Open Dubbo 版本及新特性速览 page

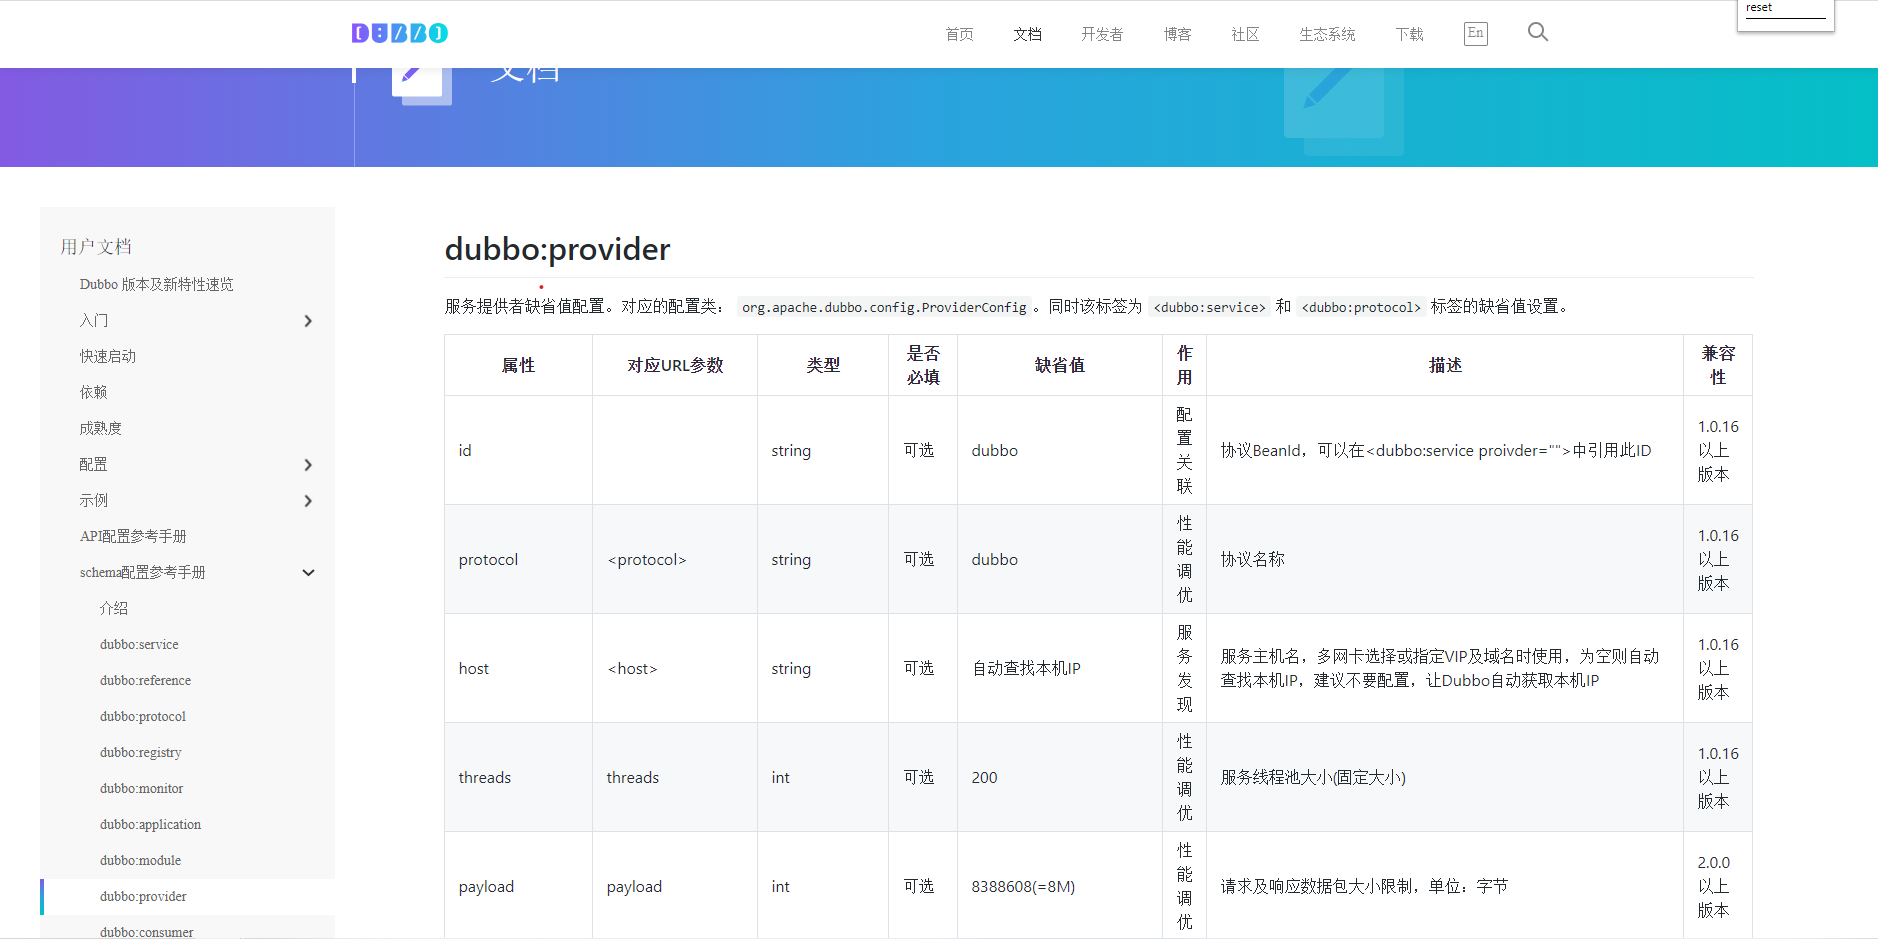[156, 285]
